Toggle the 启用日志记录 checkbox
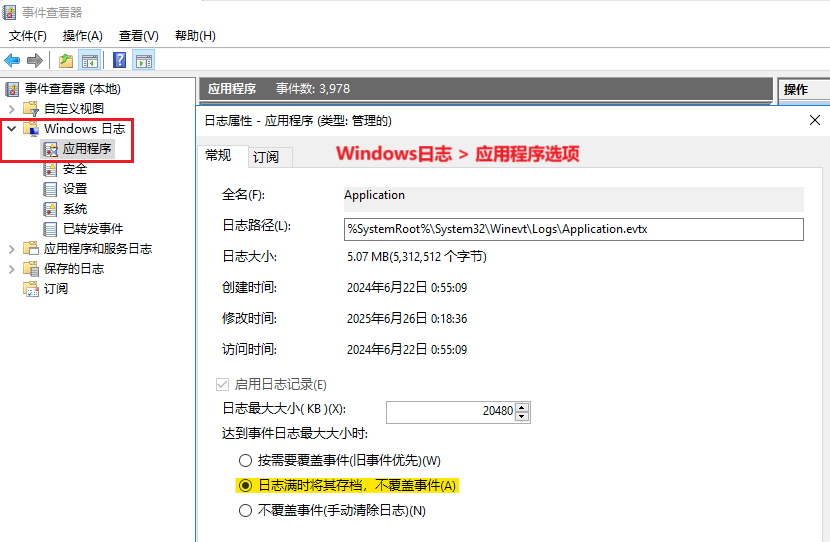The width and height of the screenshot is (830, 542). (x=222, y=384)
